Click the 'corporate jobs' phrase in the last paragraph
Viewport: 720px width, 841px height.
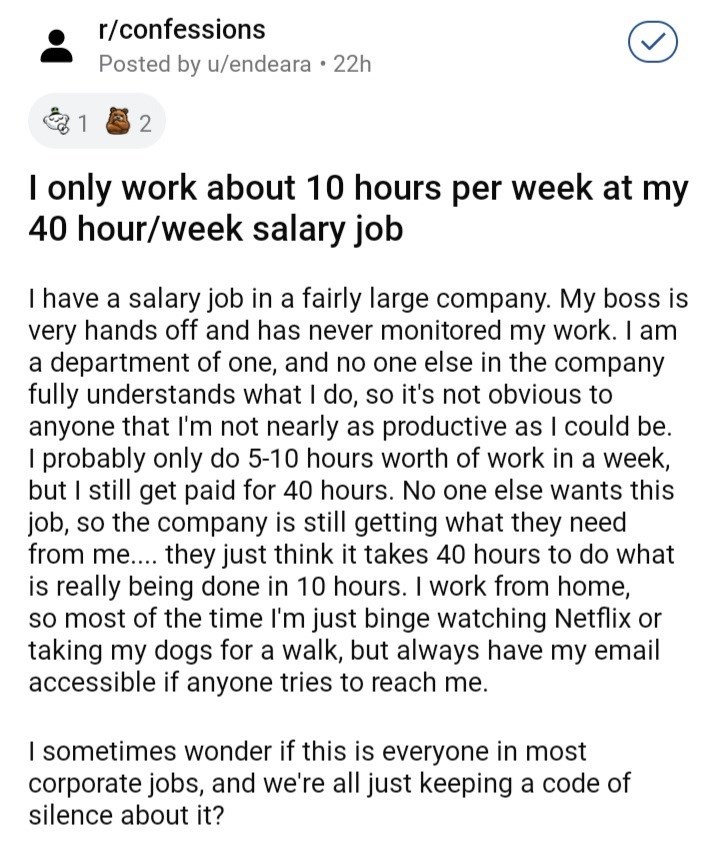click(x=116, y=784)
